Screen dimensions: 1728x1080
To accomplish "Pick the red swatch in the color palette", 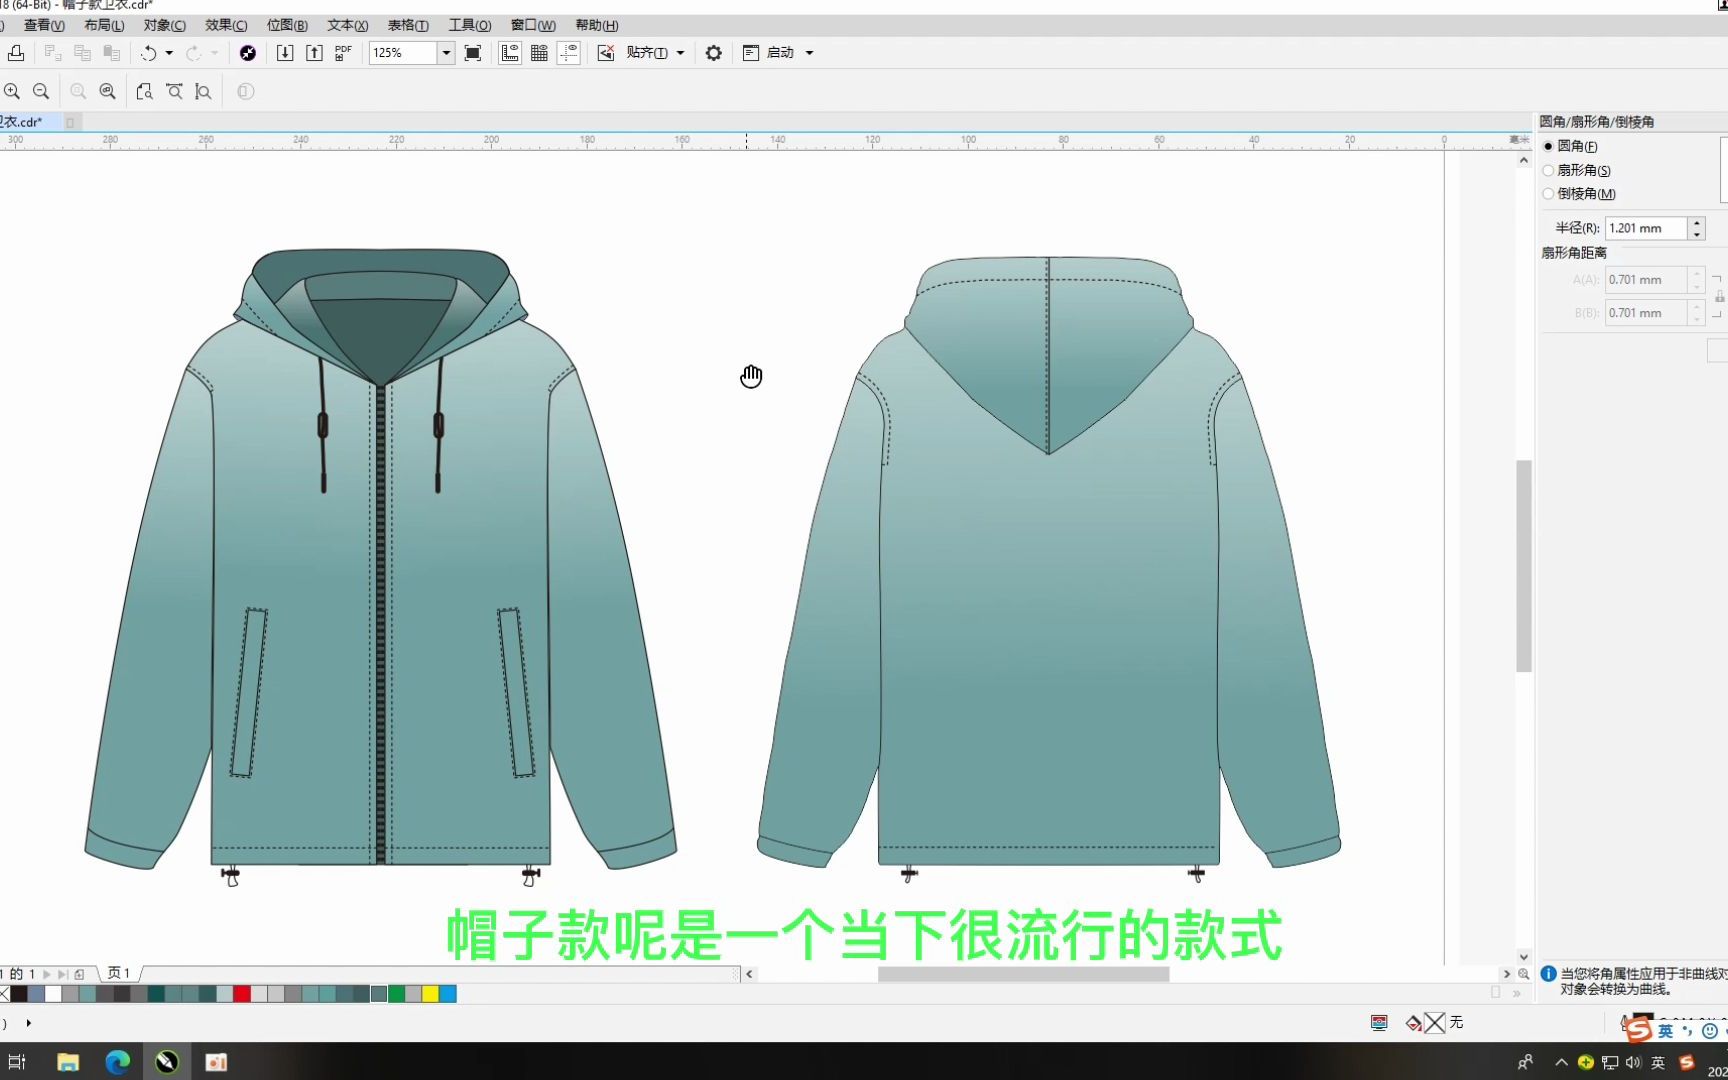I will (241, 994).
